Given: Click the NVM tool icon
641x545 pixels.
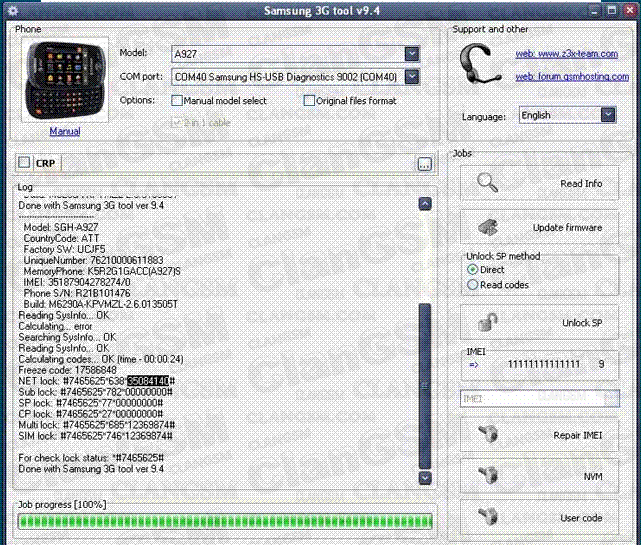Looking at the screenshot, I should [488, 475].
